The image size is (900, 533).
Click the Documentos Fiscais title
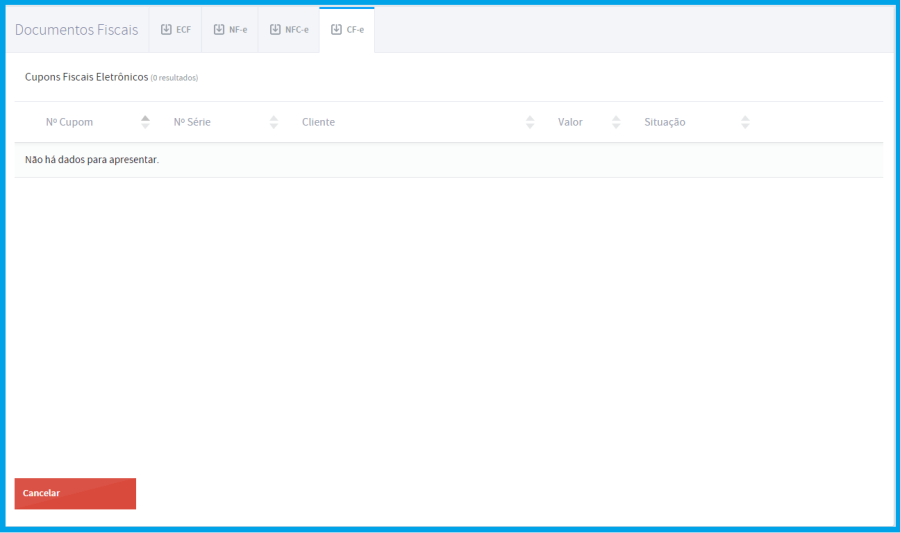[76, 30]
